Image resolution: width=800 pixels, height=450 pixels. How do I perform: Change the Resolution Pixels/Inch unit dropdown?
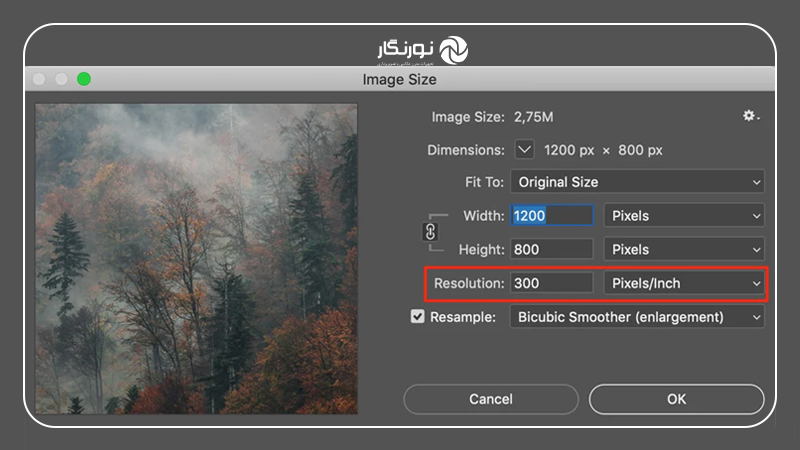[684, 283]
